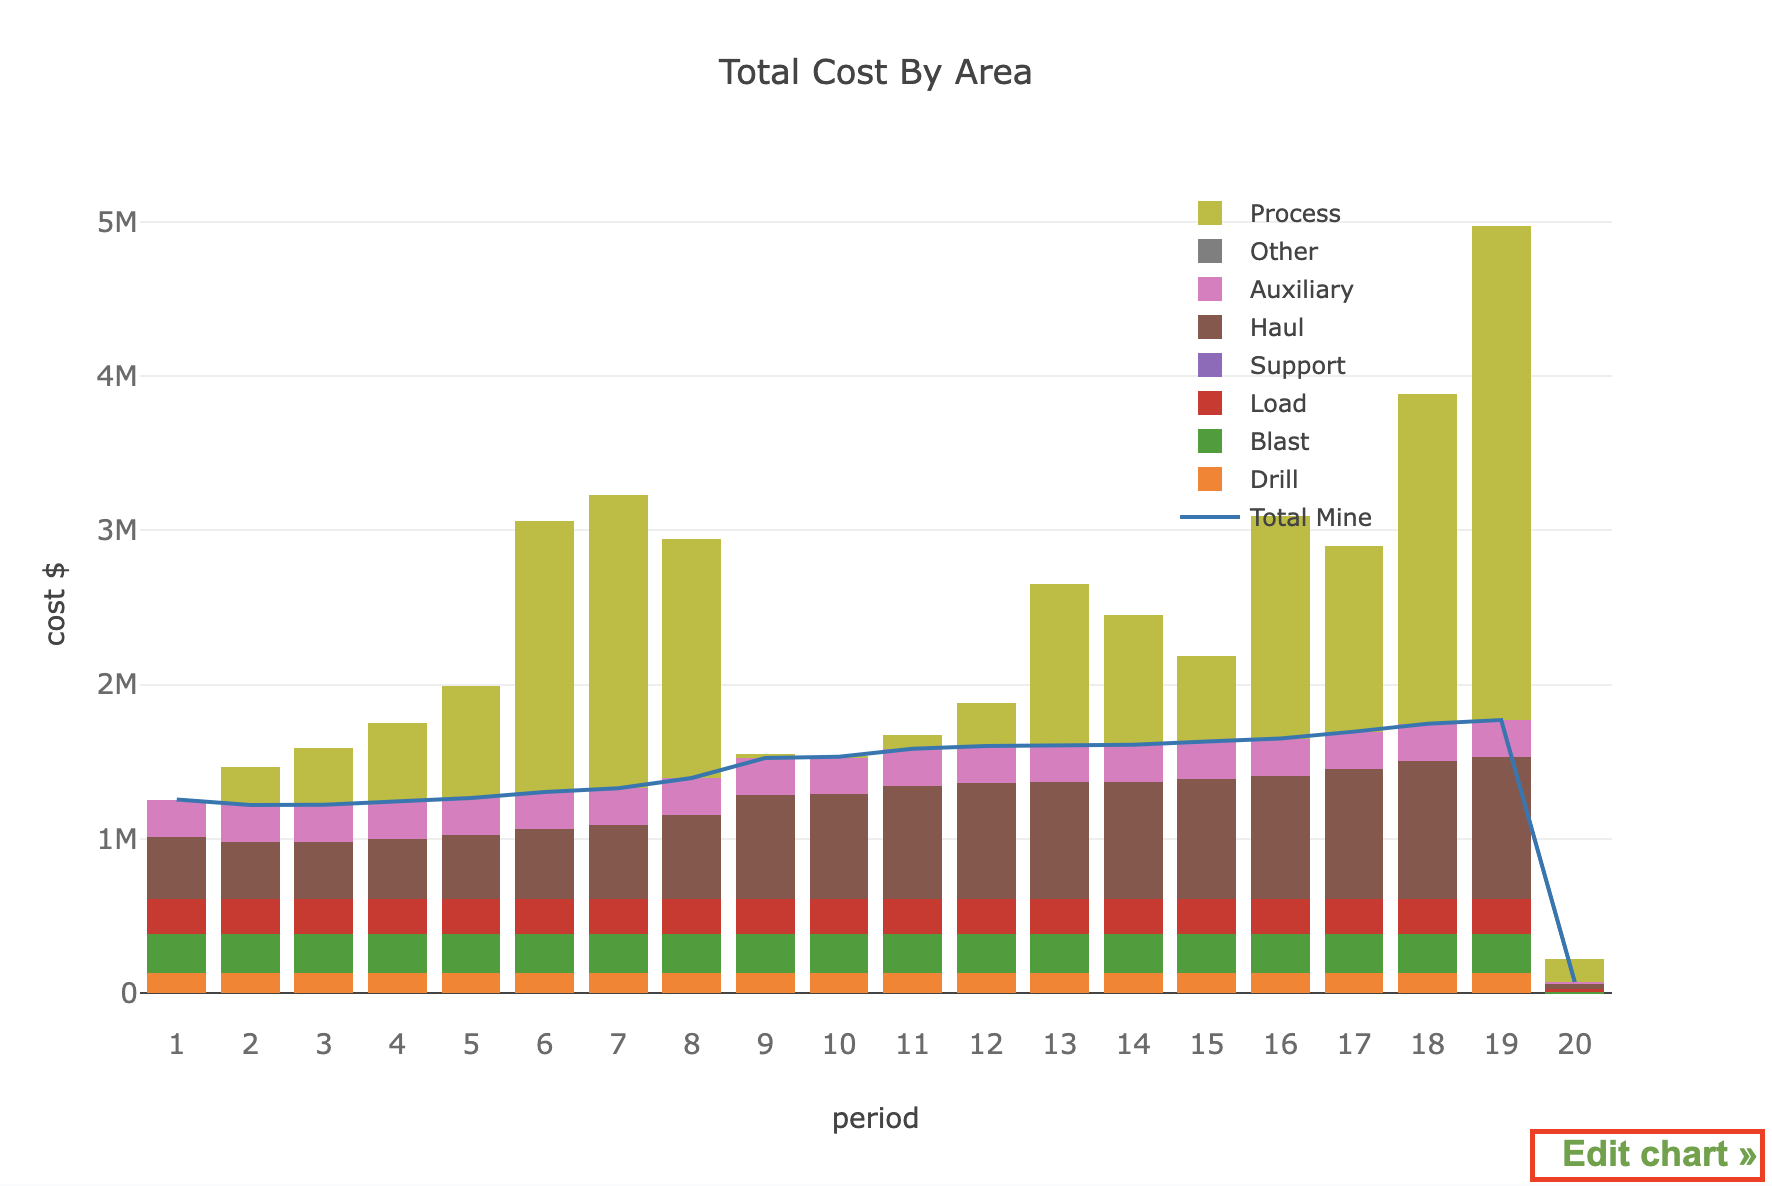Click the Auxiliary segment at period 3
1772x1186 pixels.
pyautogui.click(x=323, y=824)
